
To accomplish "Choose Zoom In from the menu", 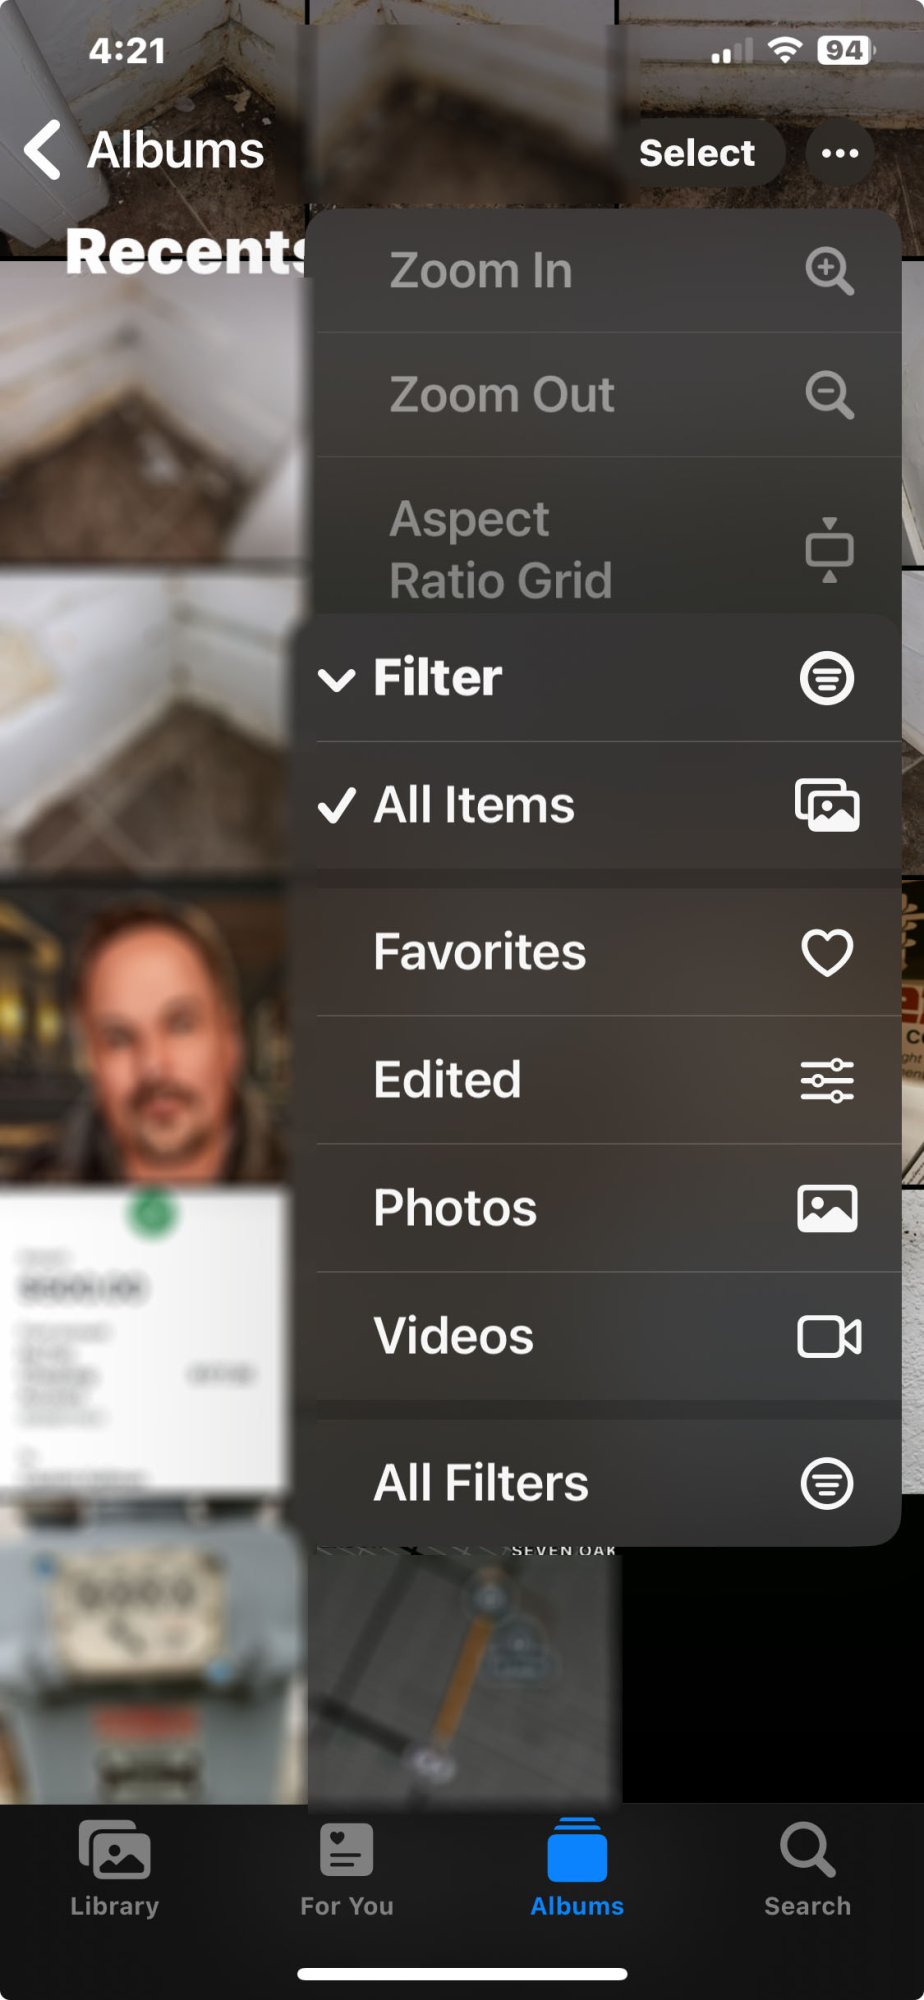I will (609, 271).
